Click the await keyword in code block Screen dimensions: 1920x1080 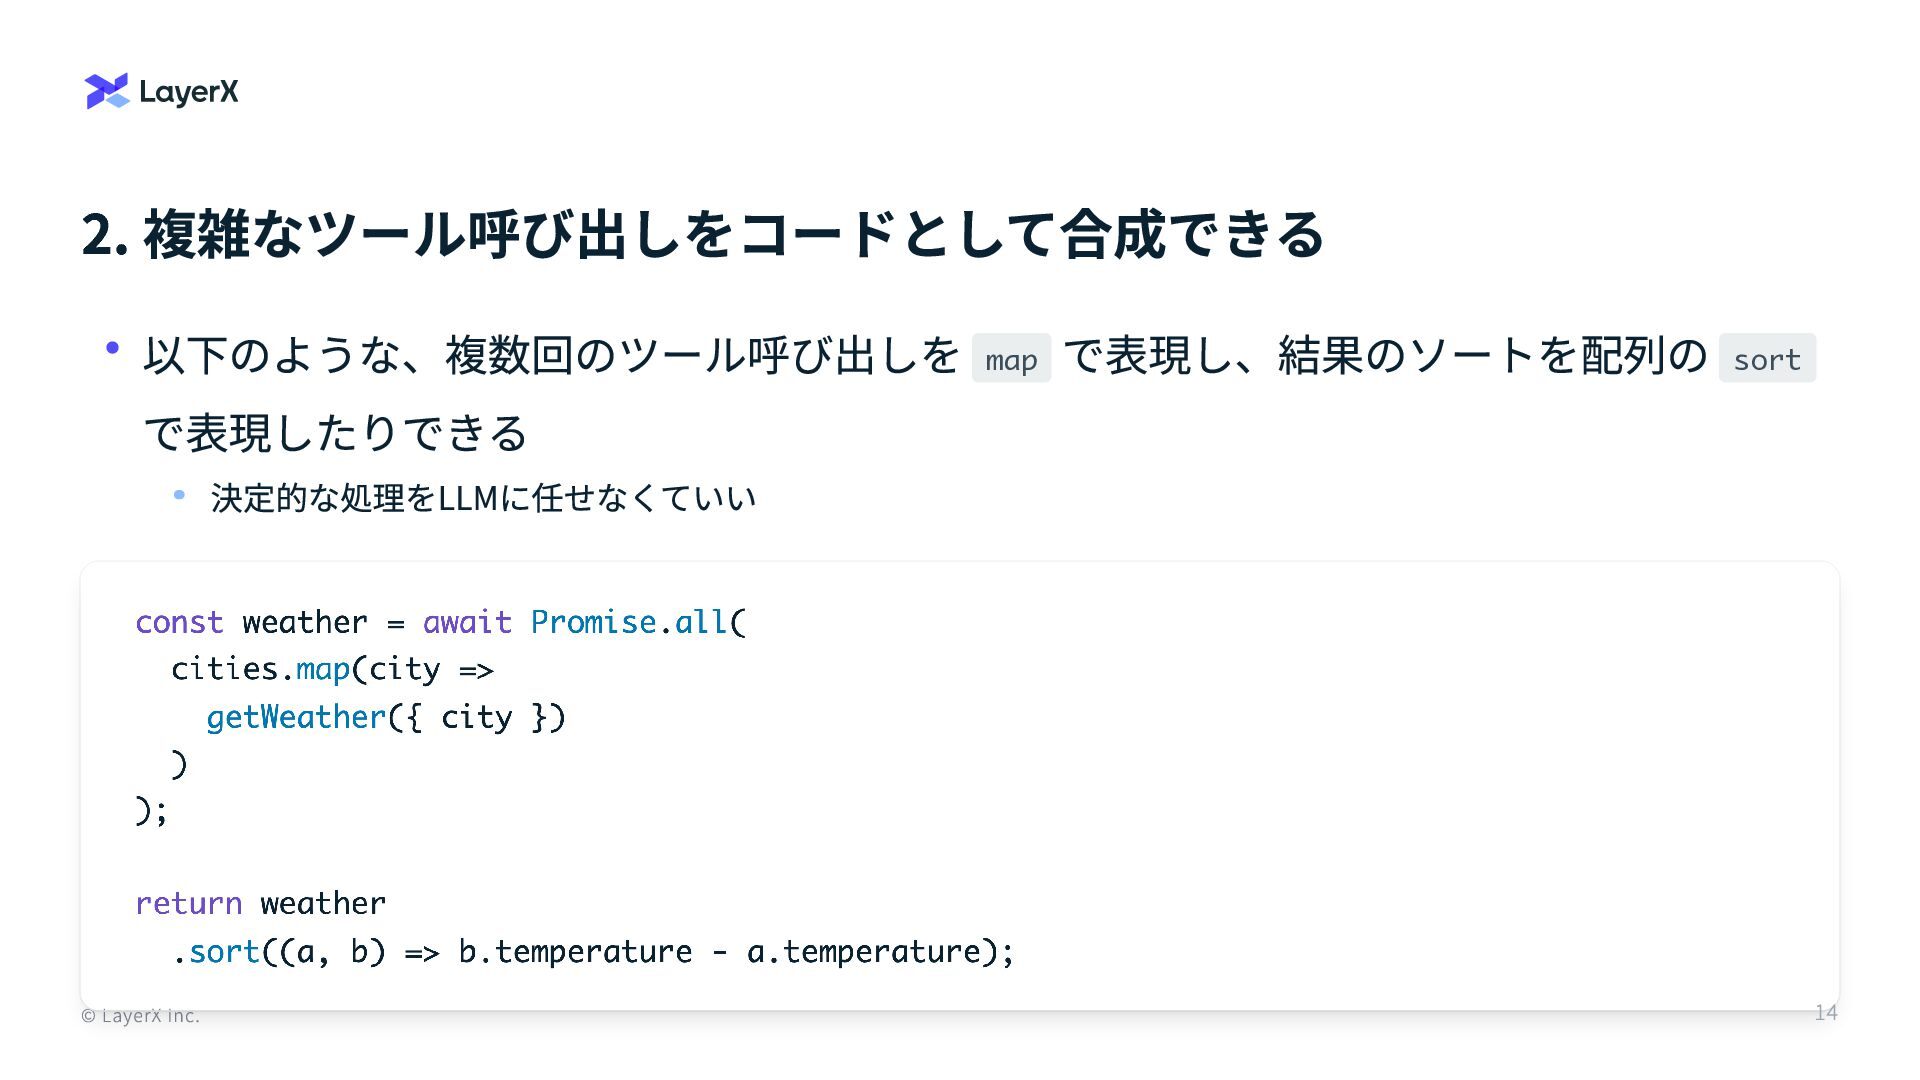point(467,622)
